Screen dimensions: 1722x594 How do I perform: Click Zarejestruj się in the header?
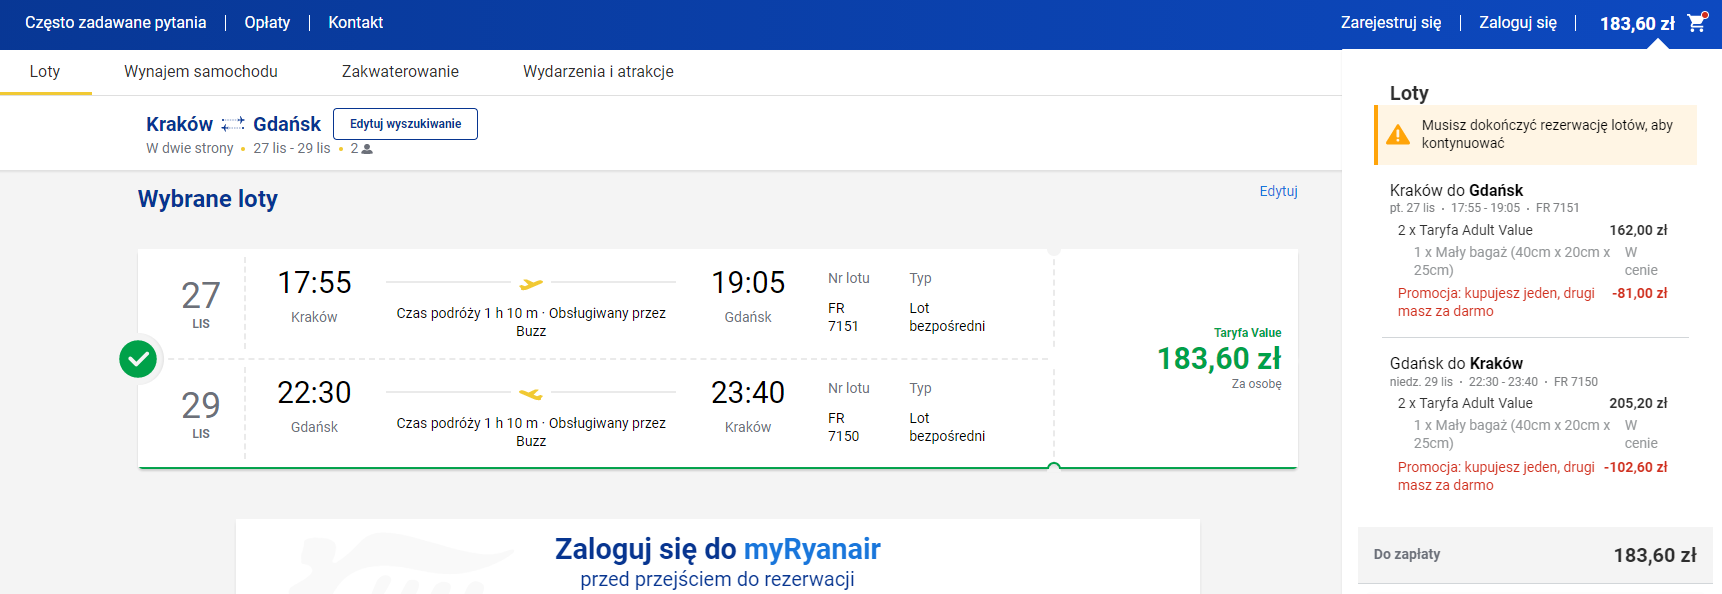click(x=1390, y=23)
